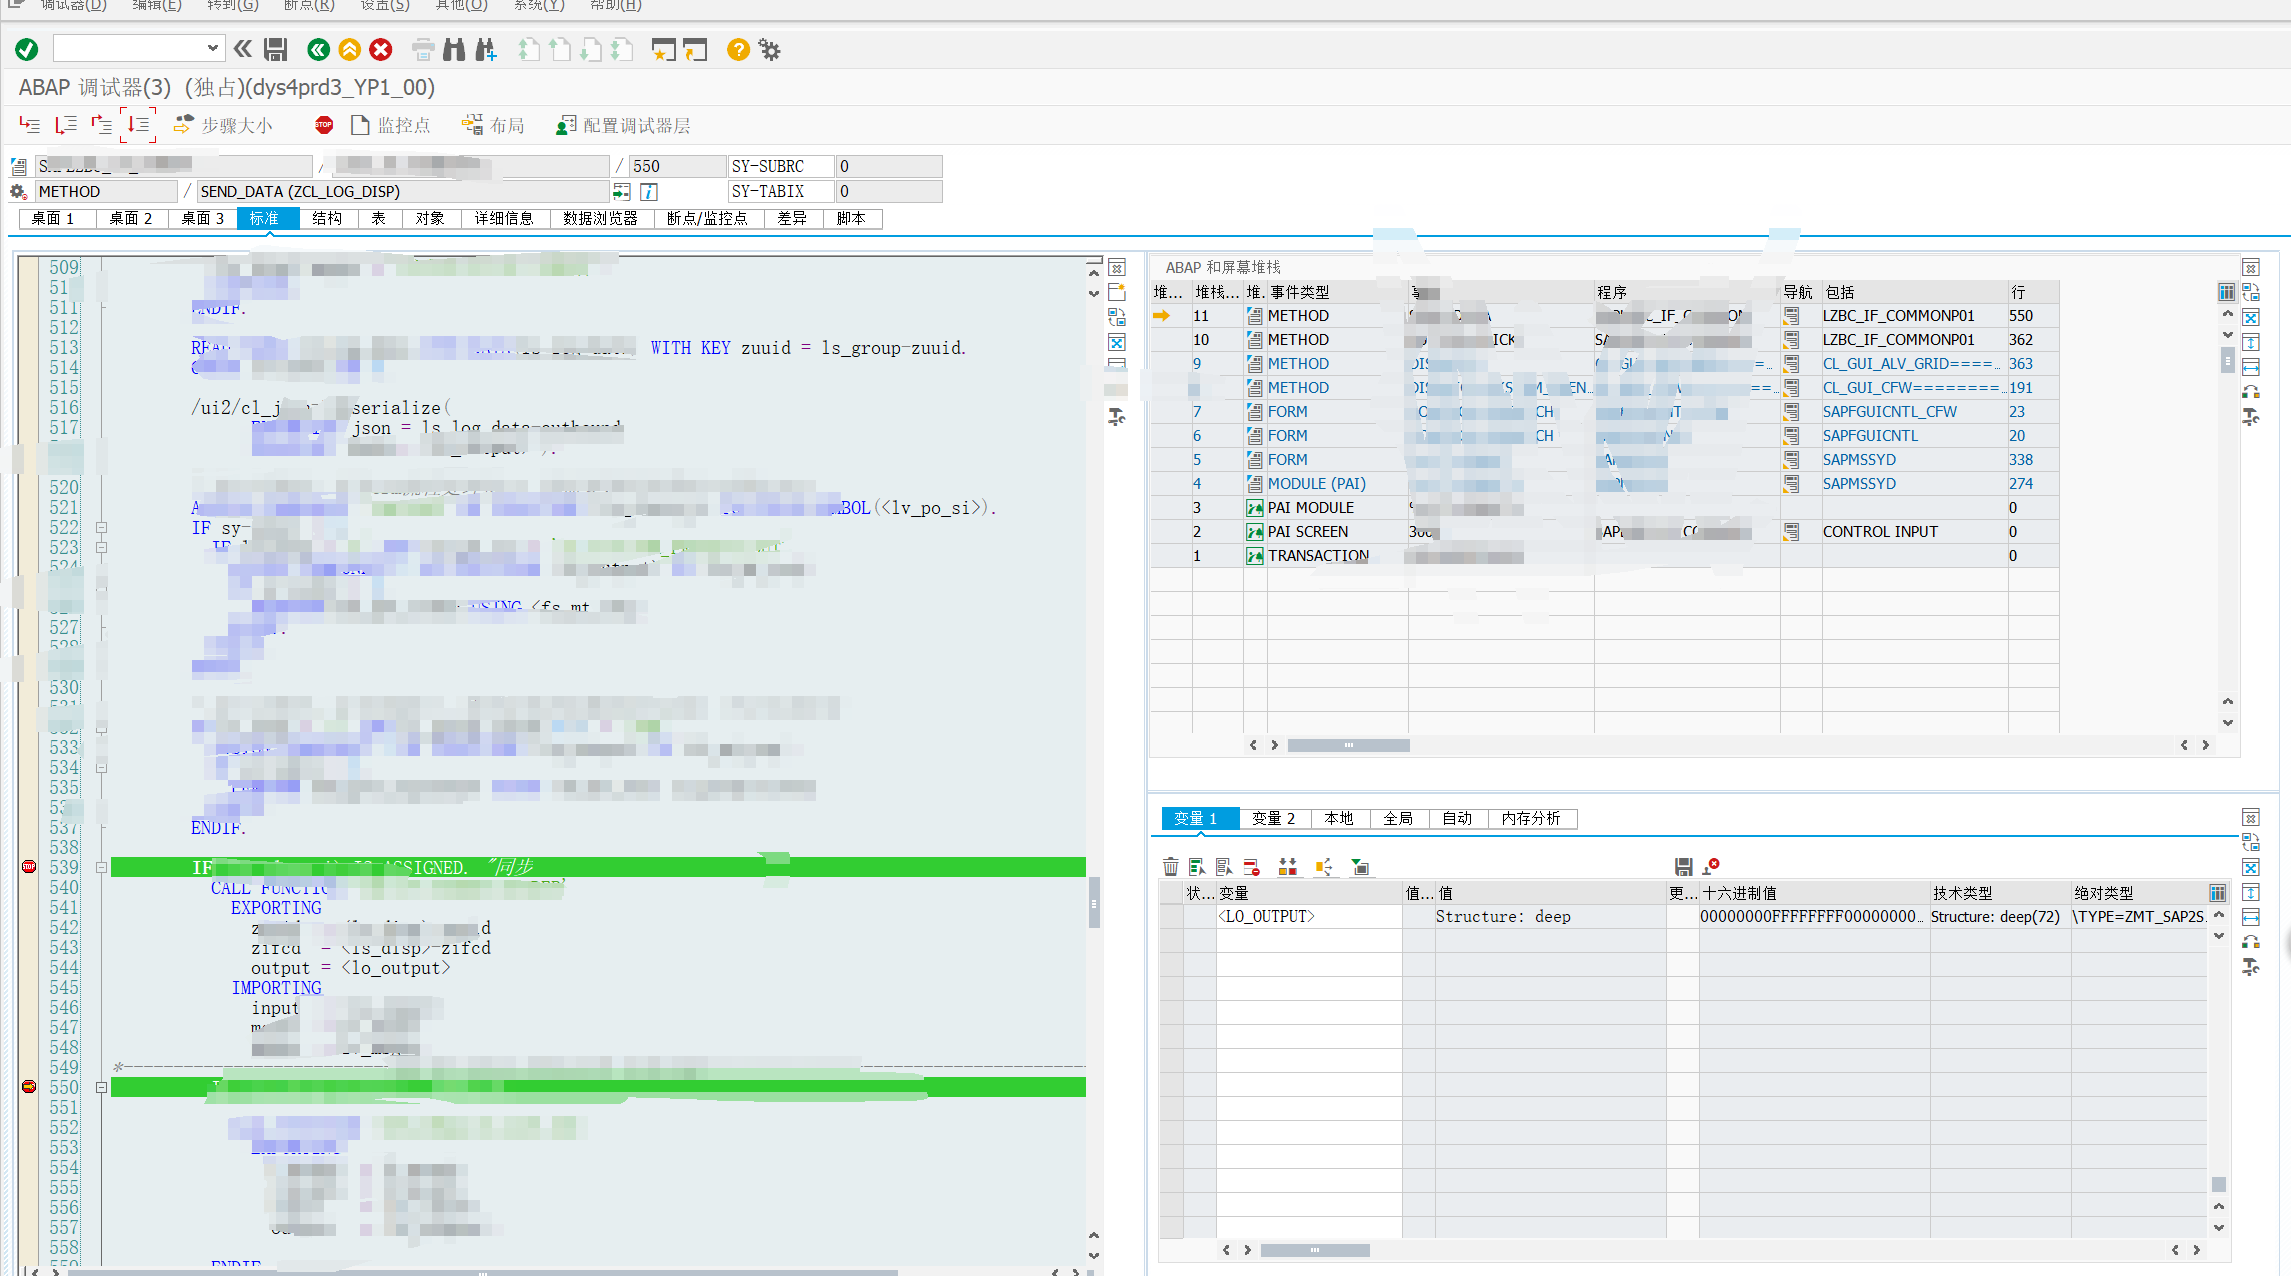
Task: Click the red cancel X icon
Action: click(381, 50)
